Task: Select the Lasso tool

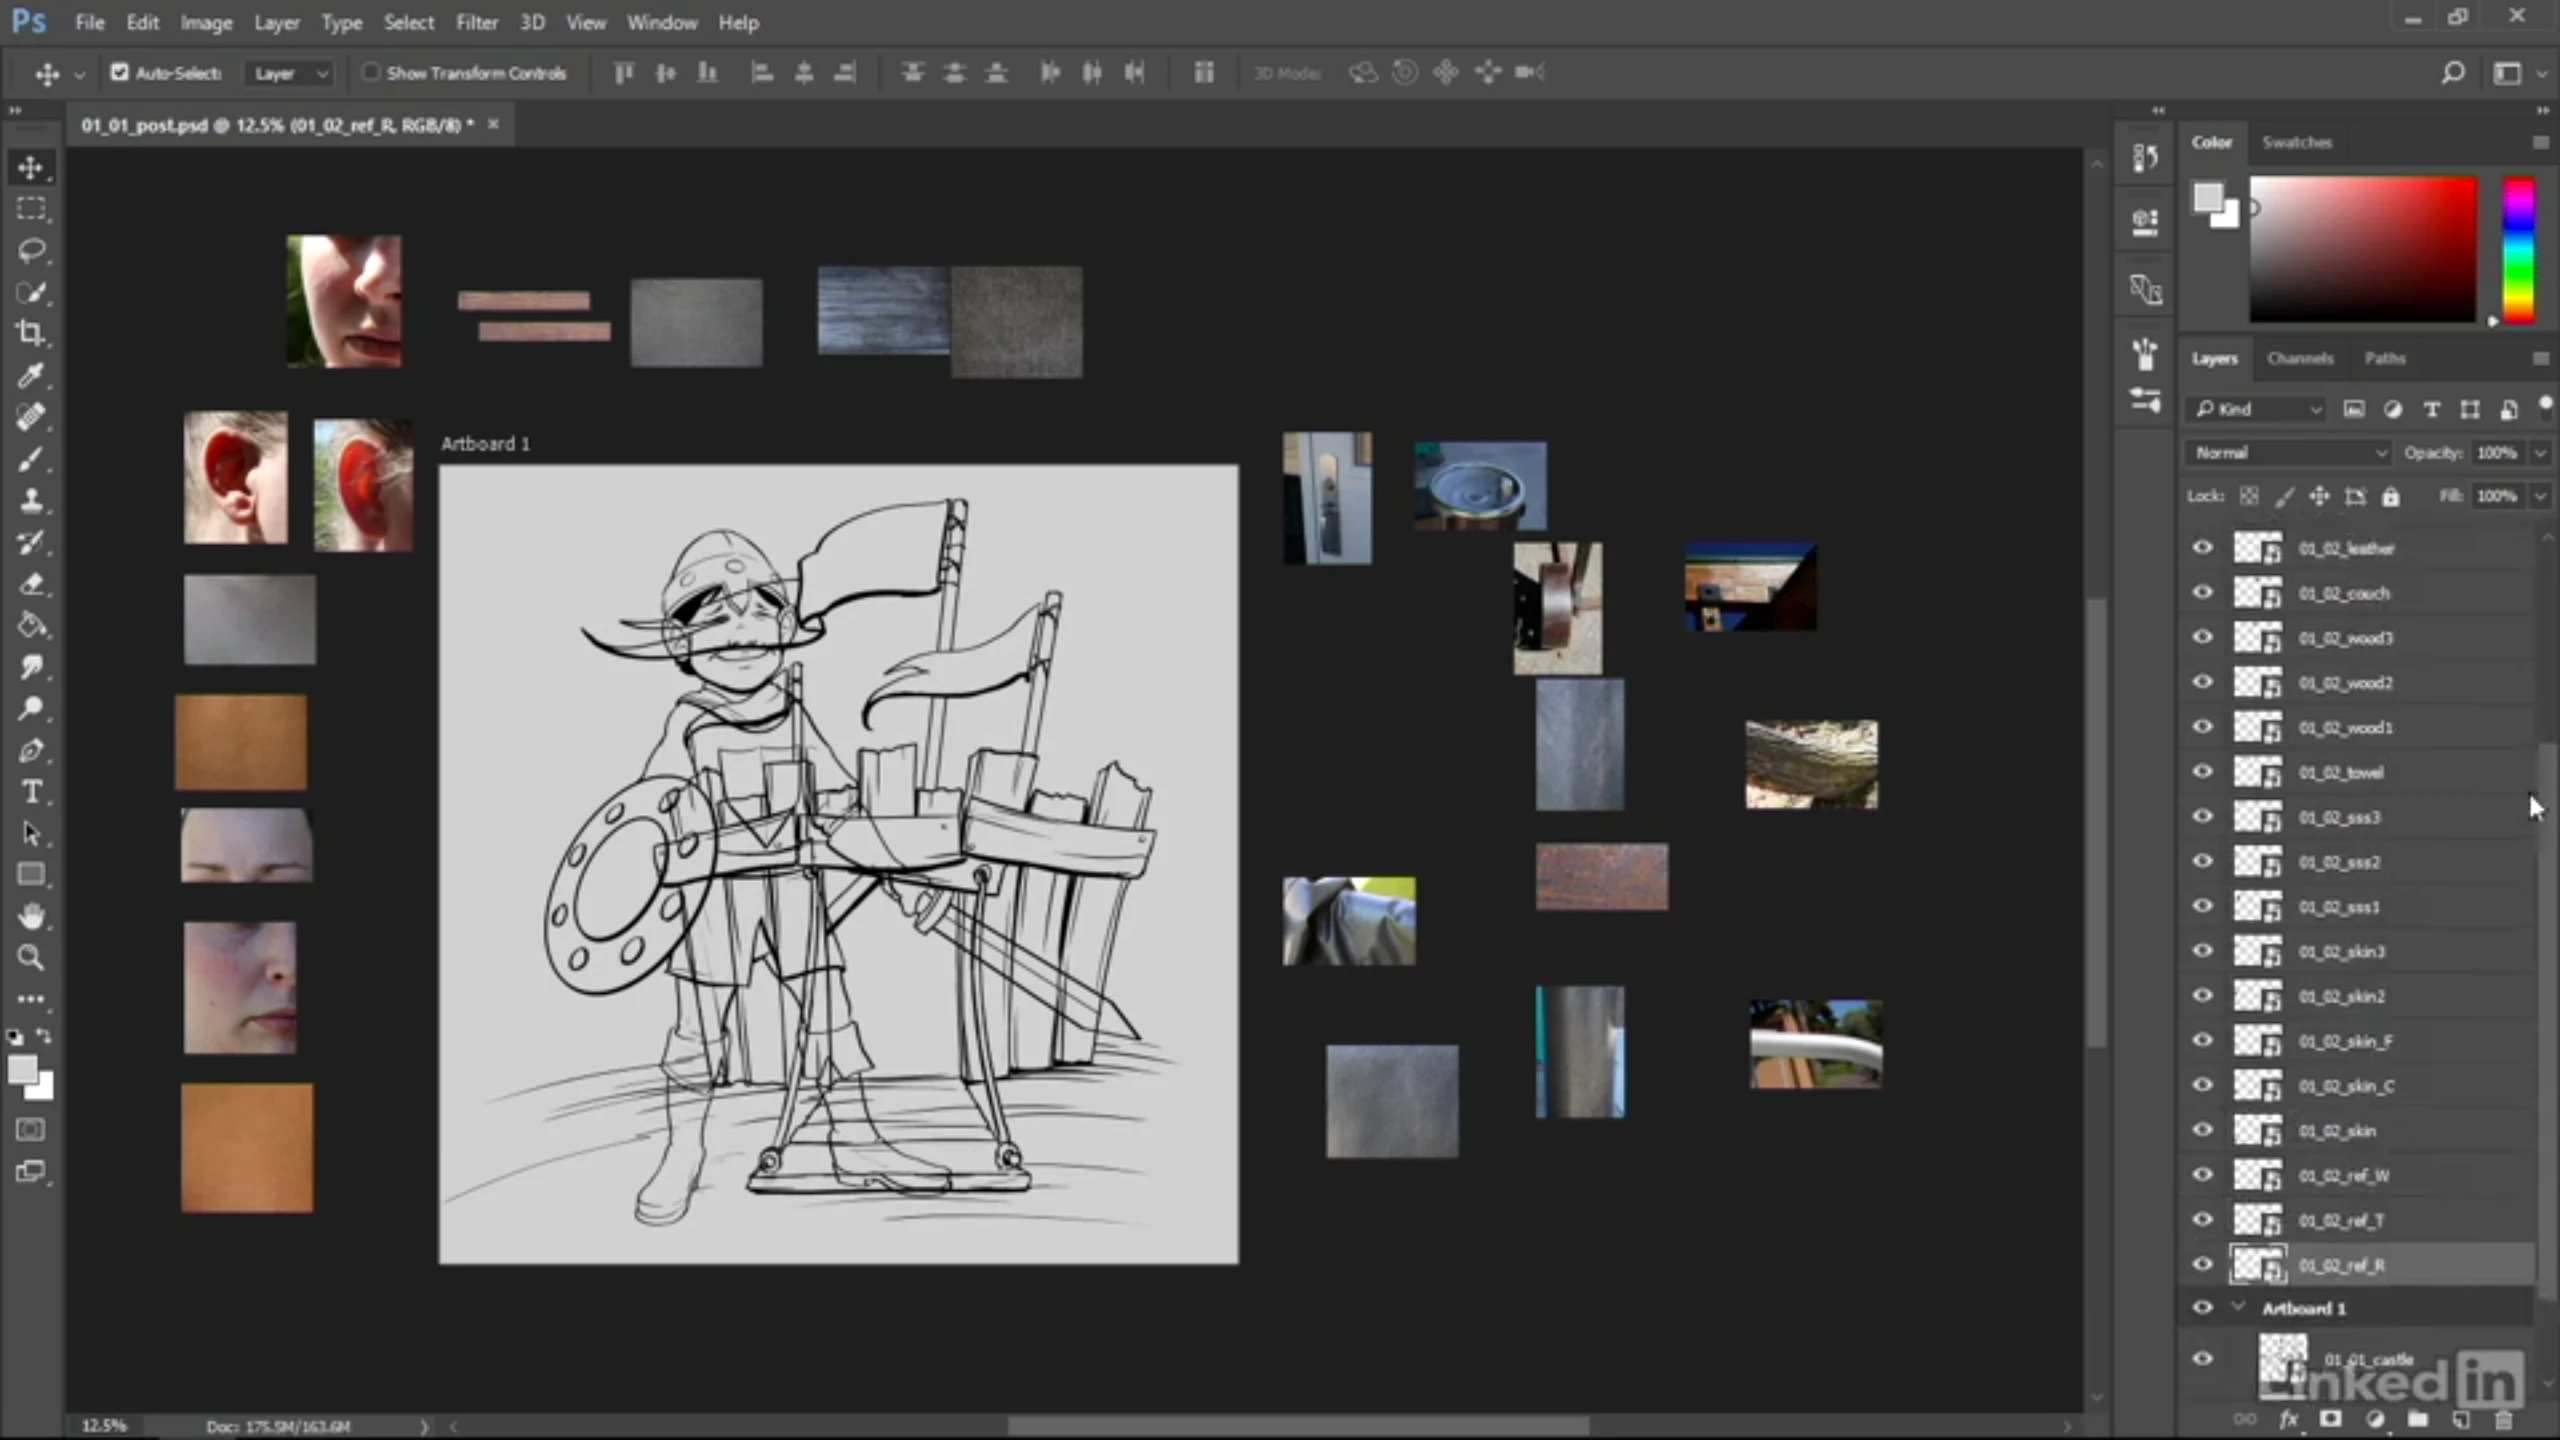Action: click(x=31, y=250)
